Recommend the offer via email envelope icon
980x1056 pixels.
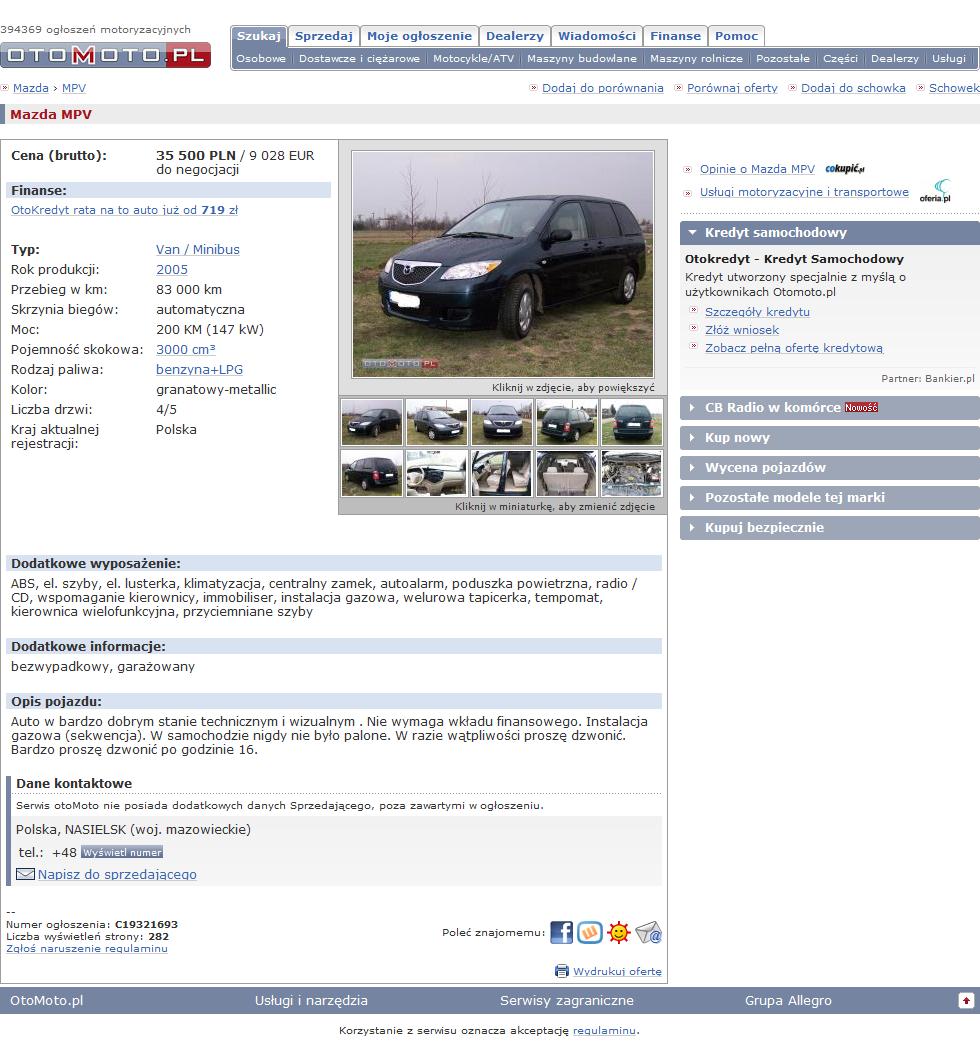coord(649,933)
